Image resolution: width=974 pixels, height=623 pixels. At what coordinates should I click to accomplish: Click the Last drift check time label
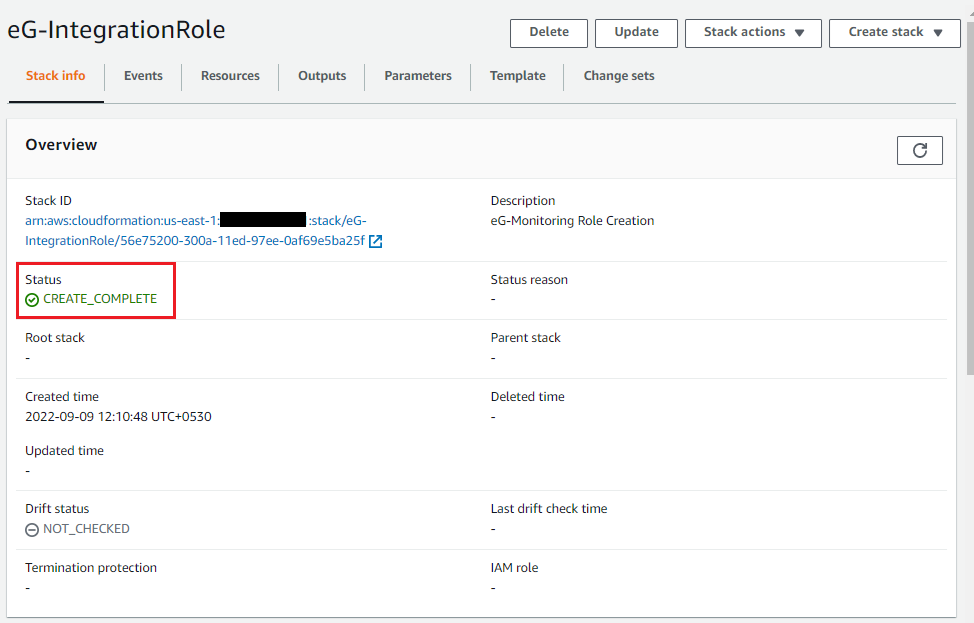pyautogui.click(x=548, y=509)
